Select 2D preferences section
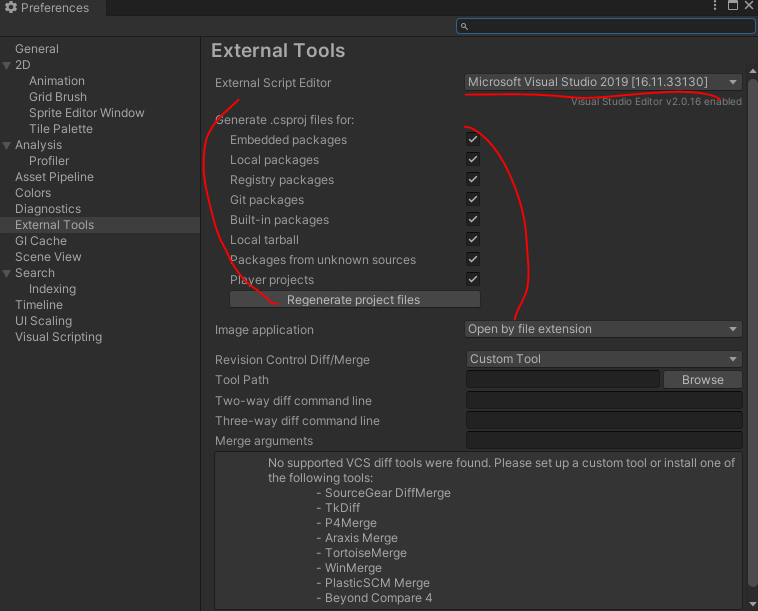Viewport: 758px width, 611px height. [23, 65]
